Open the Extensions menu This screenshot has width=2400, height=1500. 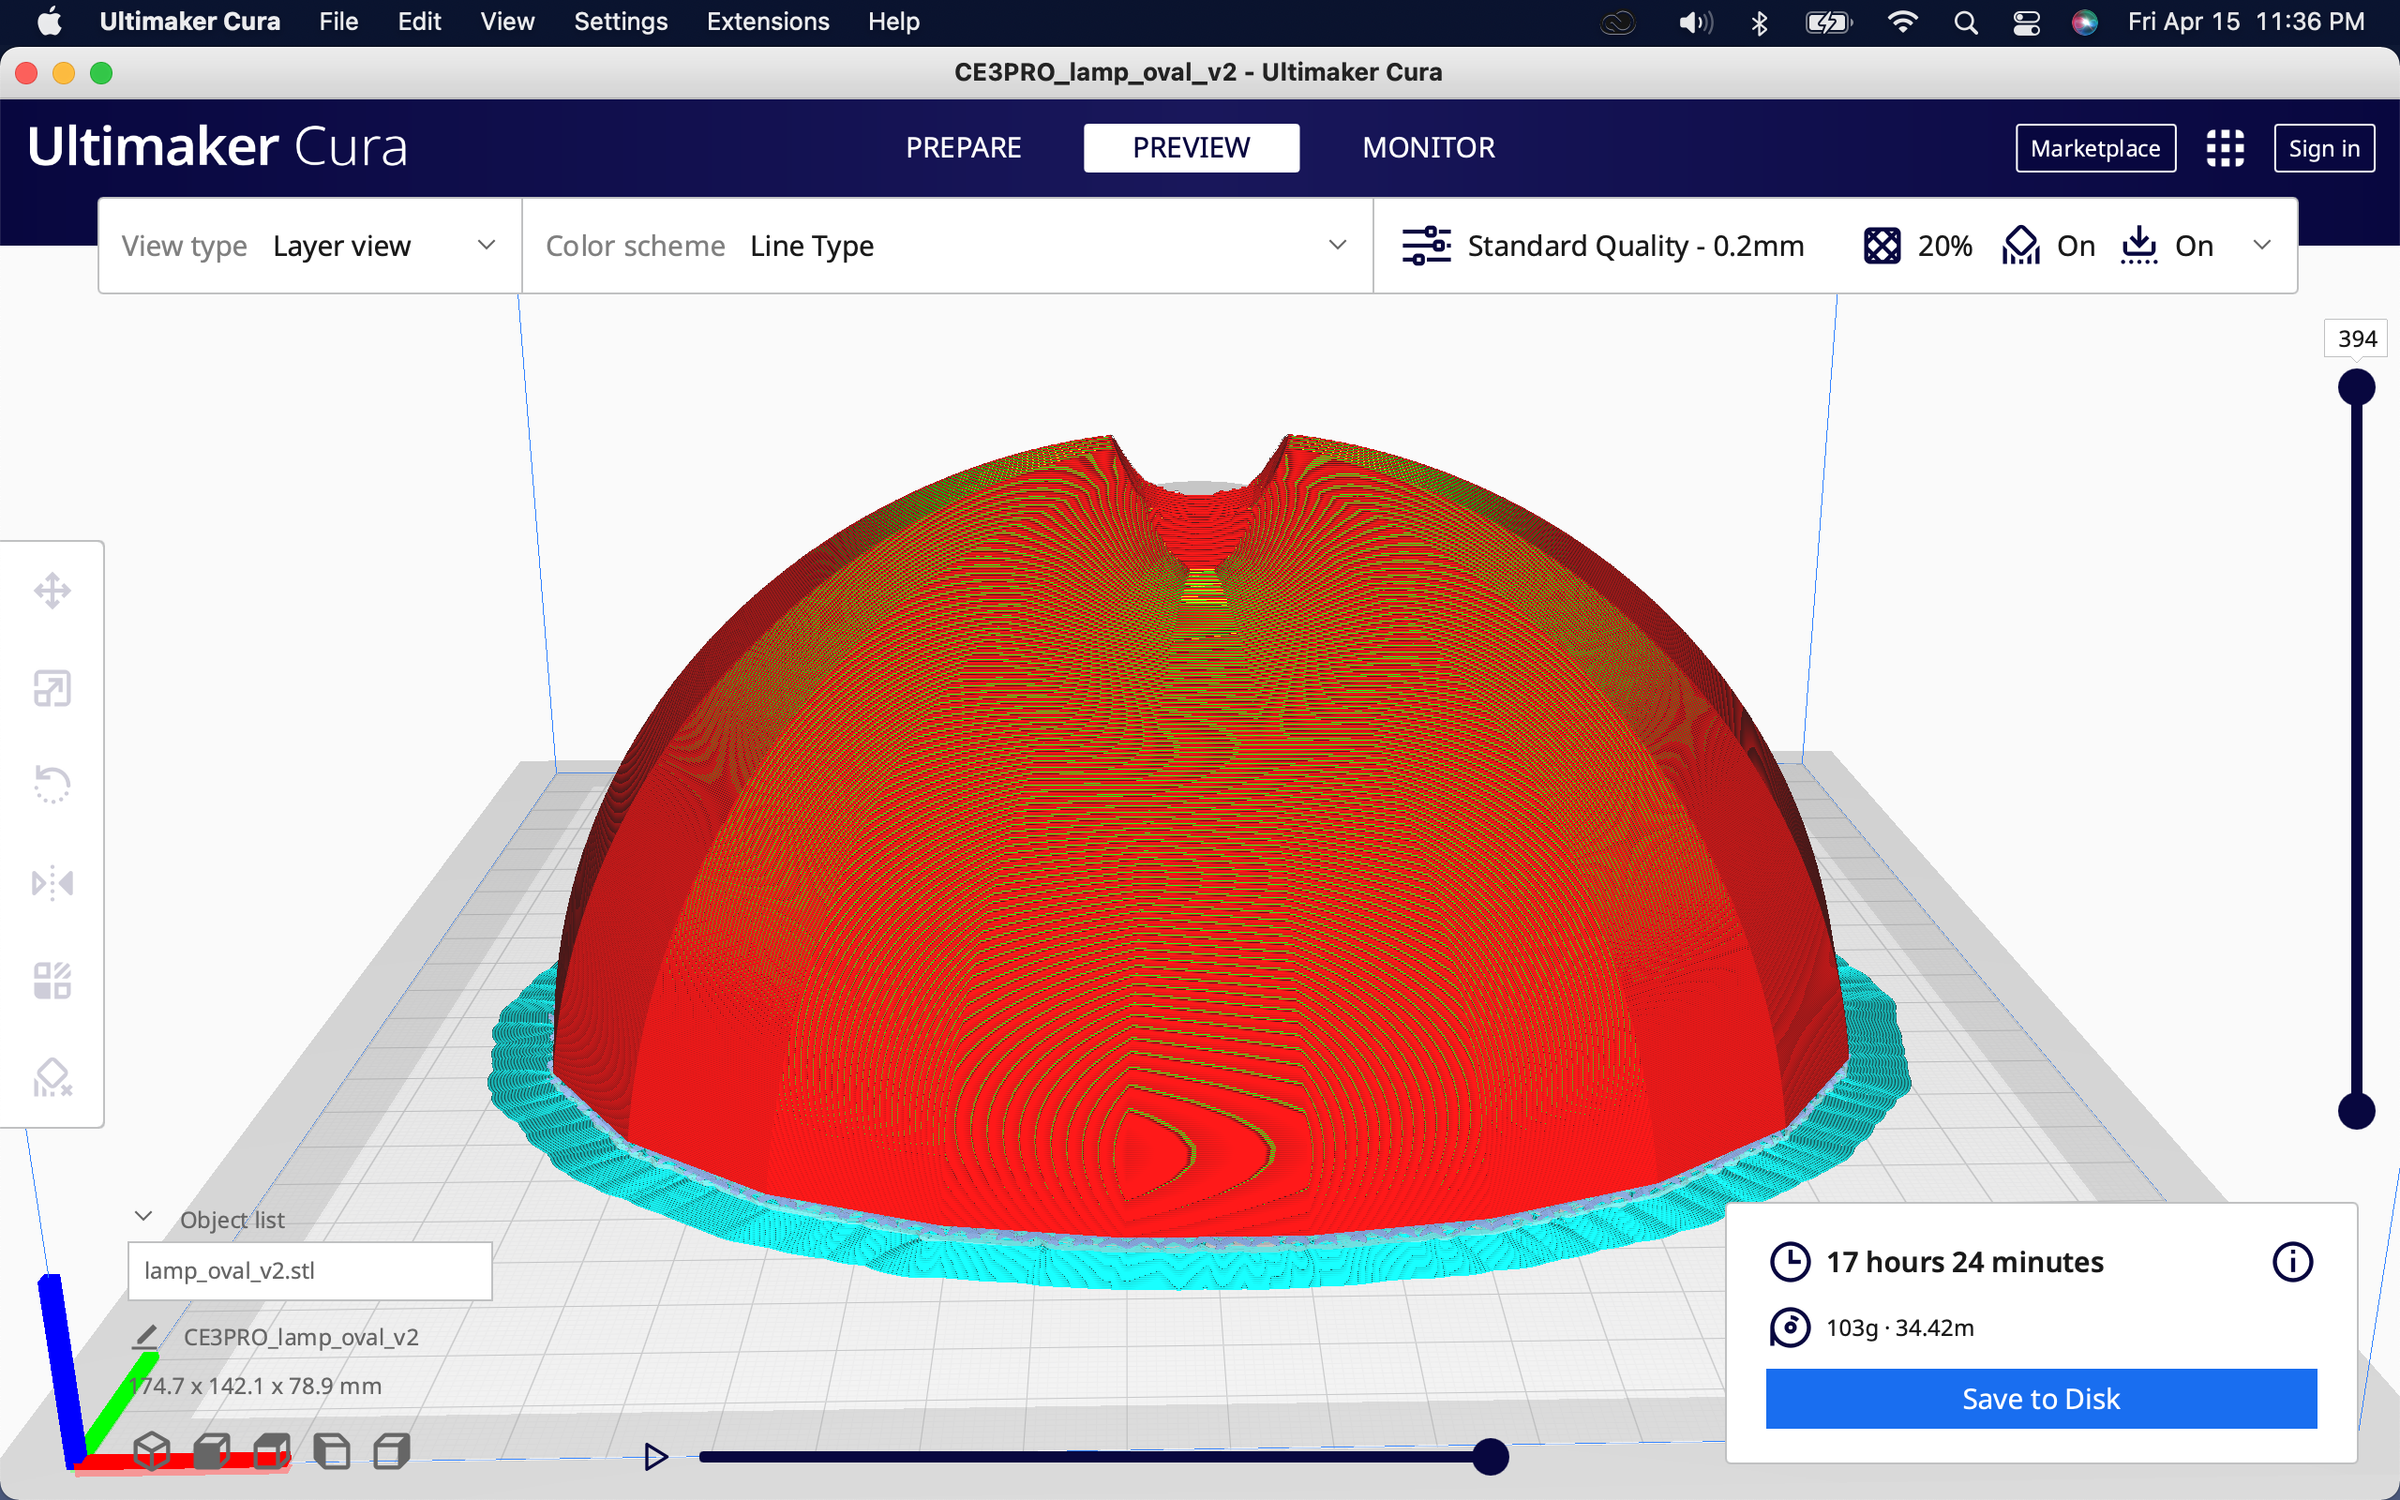[767, 21]
